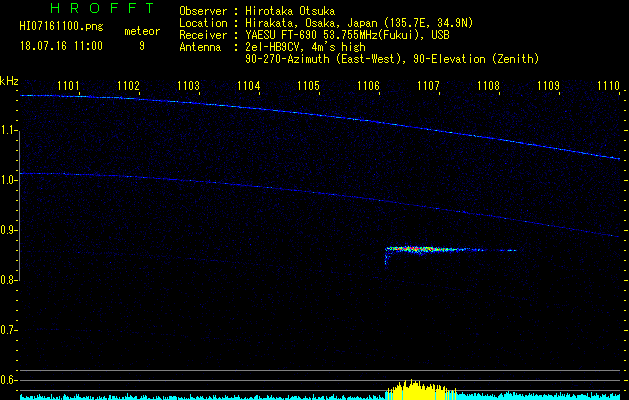Click the 1.1 kHz frequency label
This screenshot has height=400, width=629.
[8, 131]
